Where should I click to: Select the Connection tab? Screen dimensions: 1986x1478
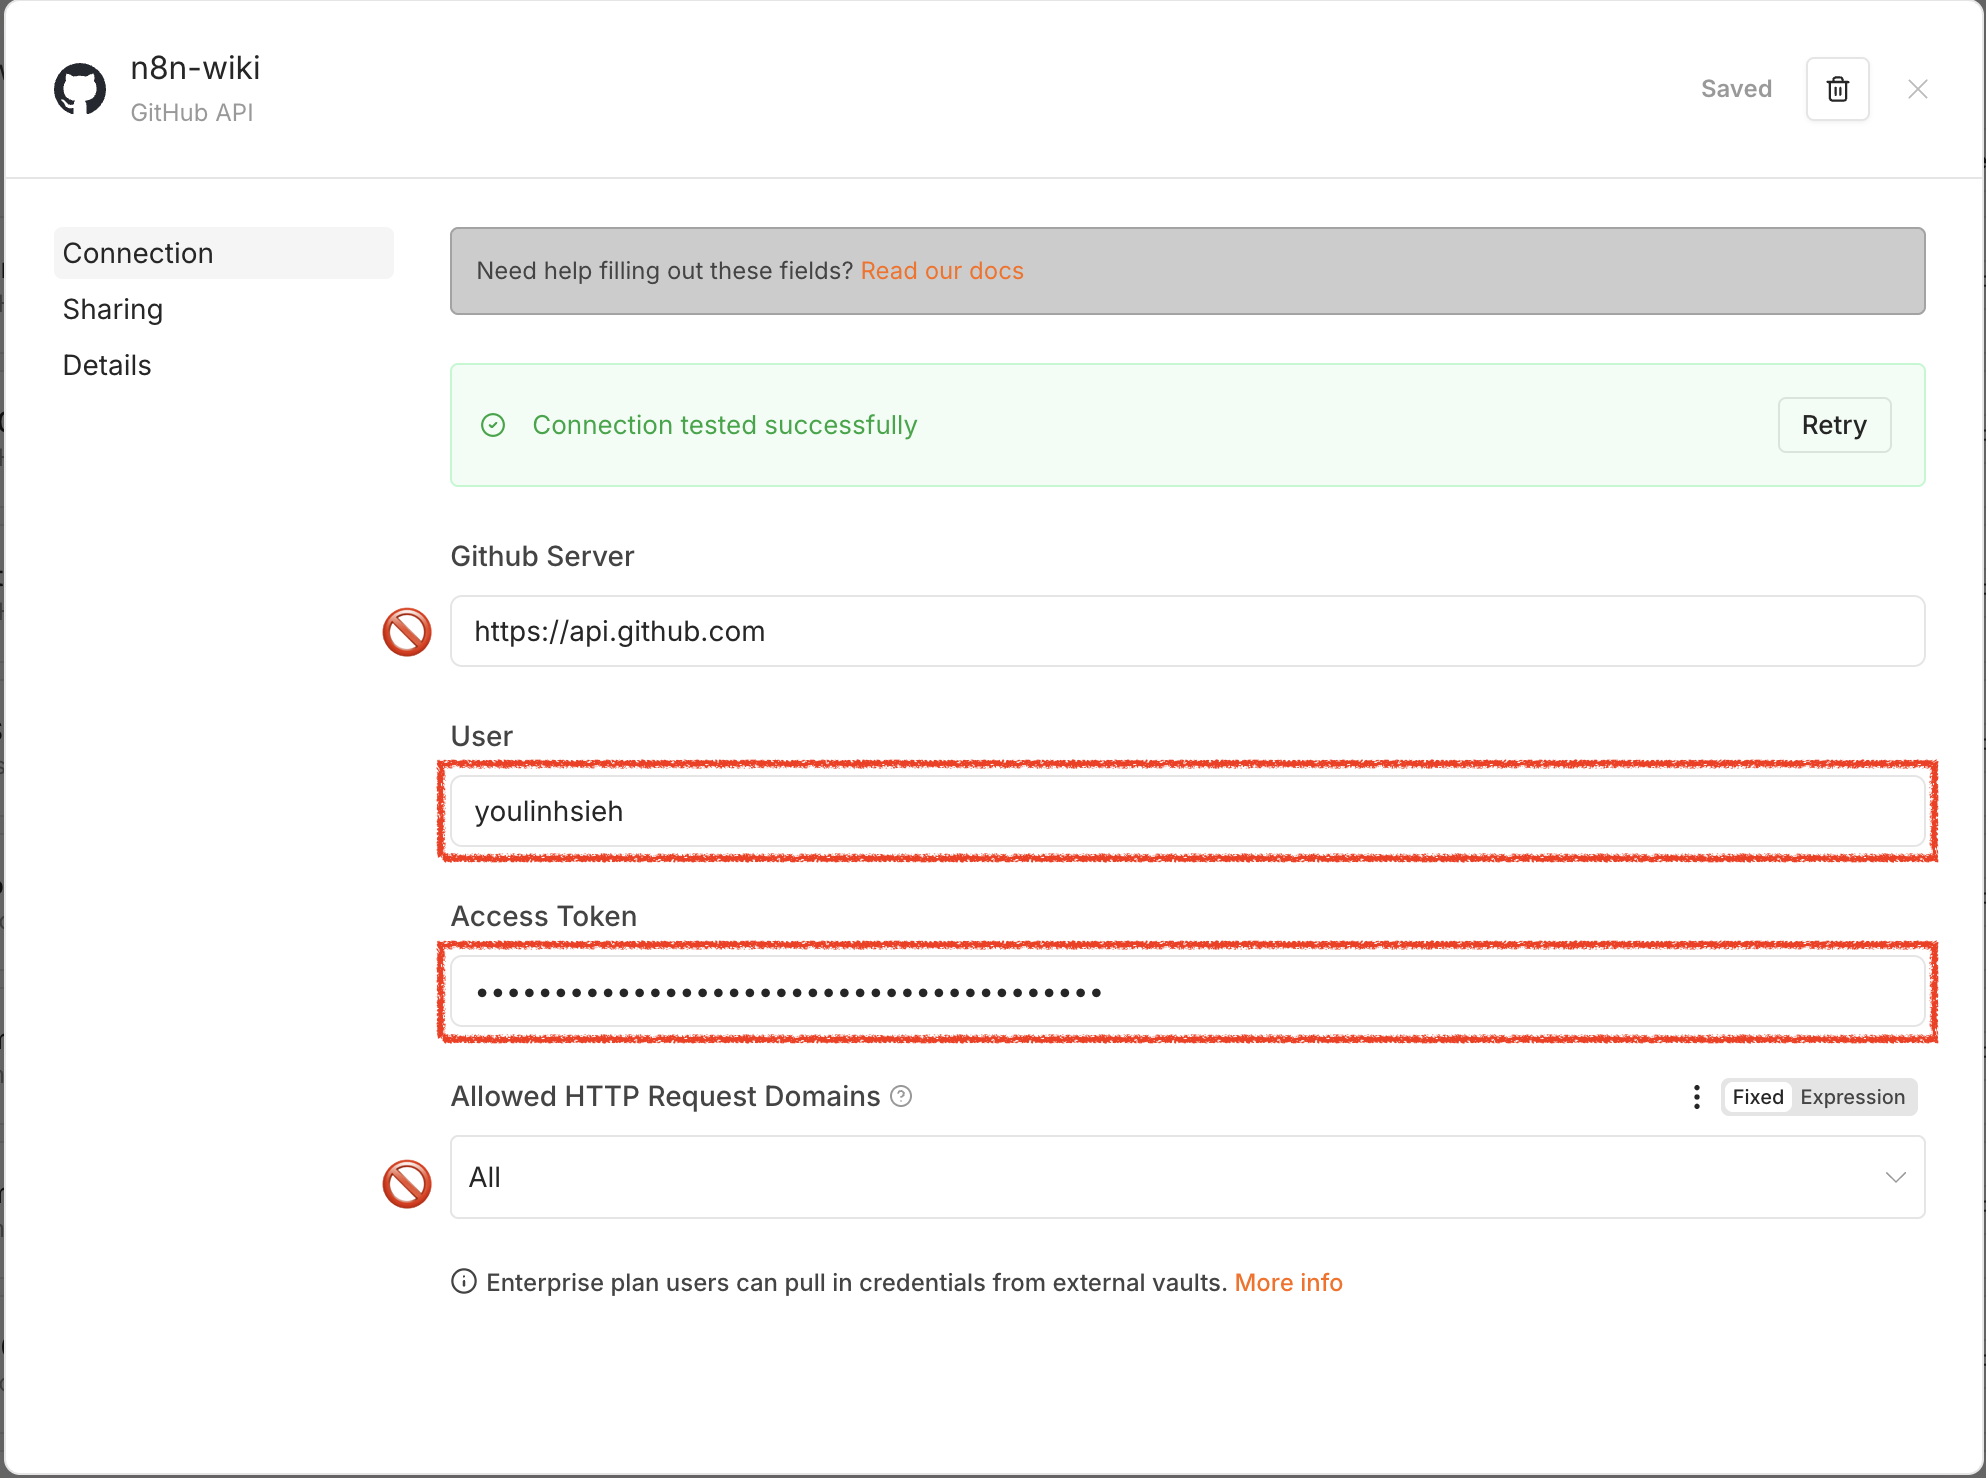tap(223, 253)
